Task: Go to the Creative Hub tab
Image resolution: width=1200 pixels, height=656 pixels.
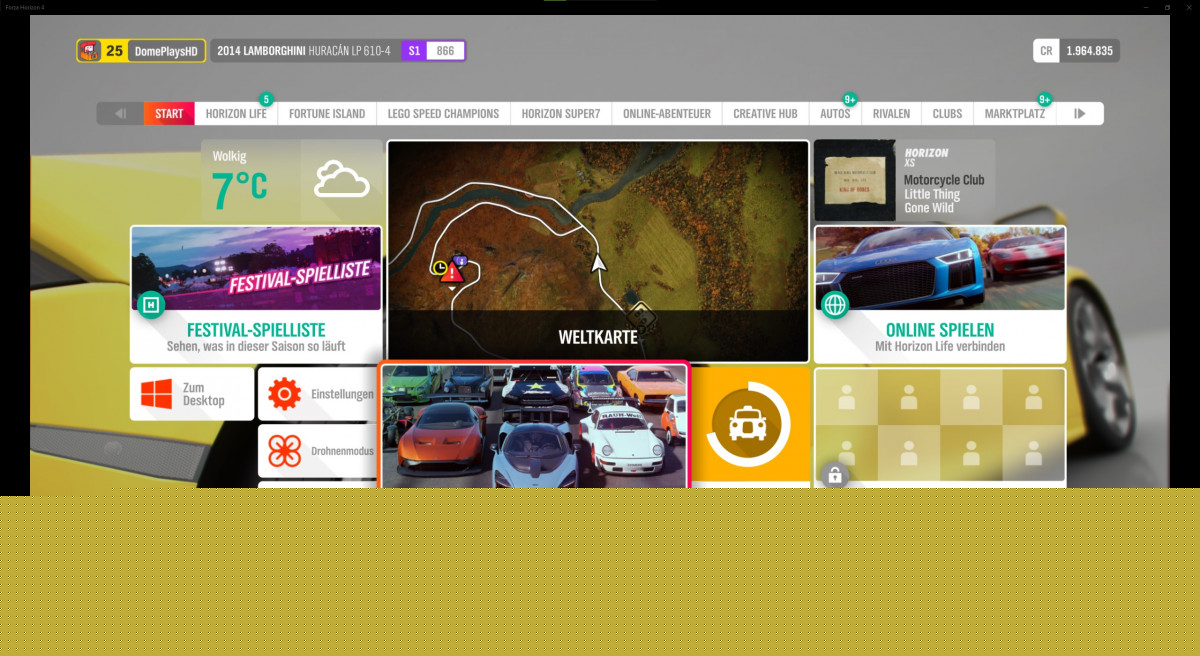Action: [x=765, y=114]
